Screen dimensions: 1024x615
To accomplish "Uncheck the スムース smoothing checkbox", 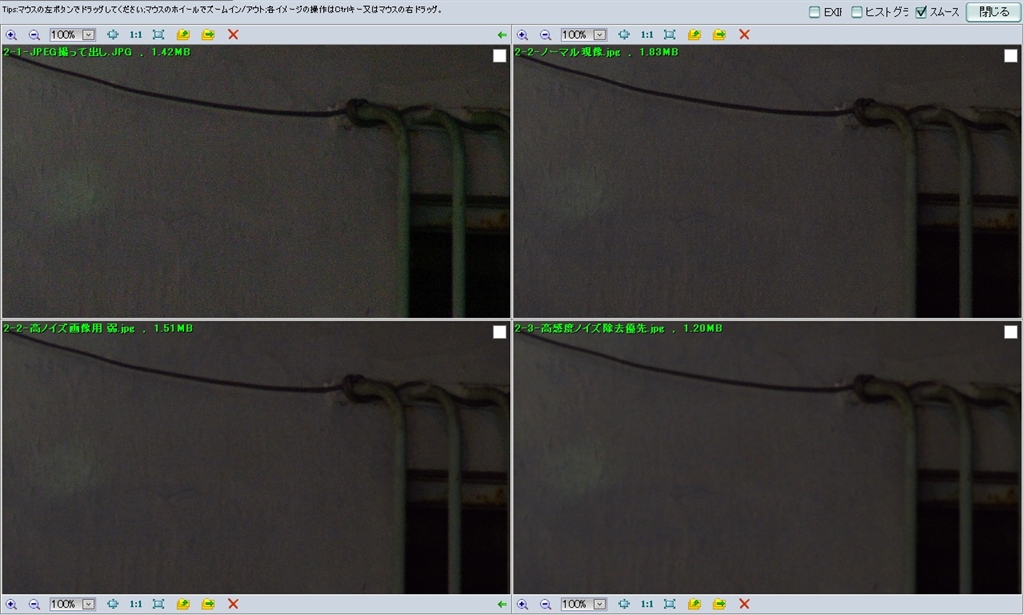I will [921, 12].
